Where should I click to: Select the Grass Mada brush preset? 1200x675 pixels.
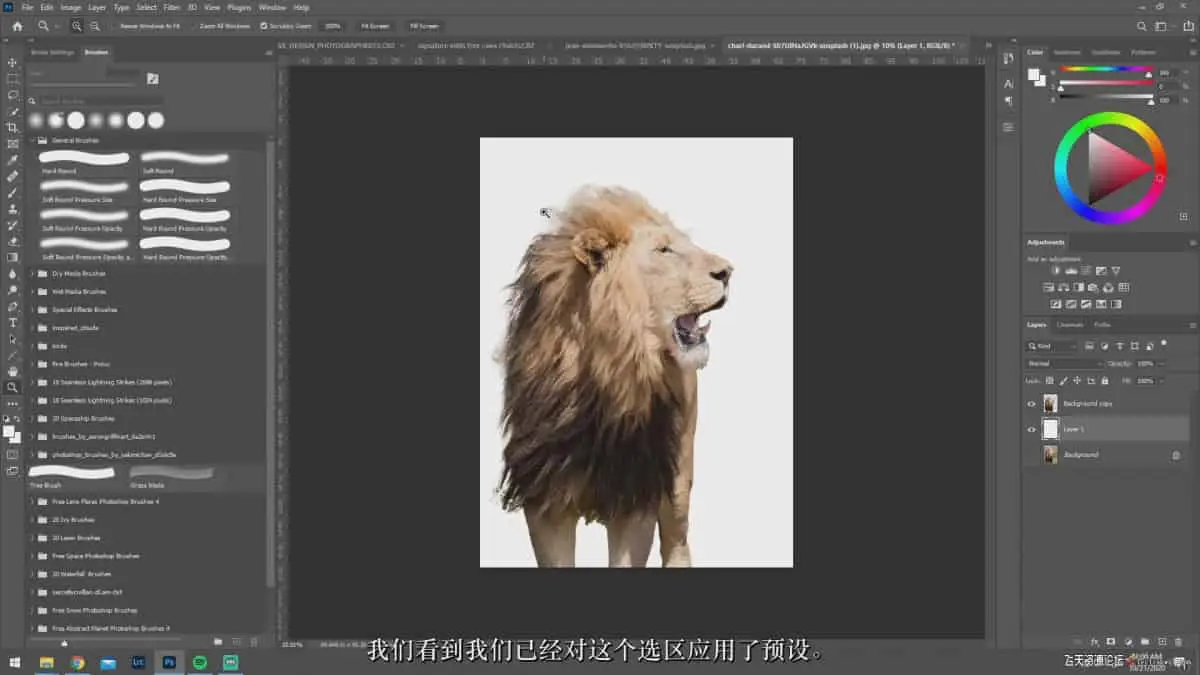(x=171, y=476)
